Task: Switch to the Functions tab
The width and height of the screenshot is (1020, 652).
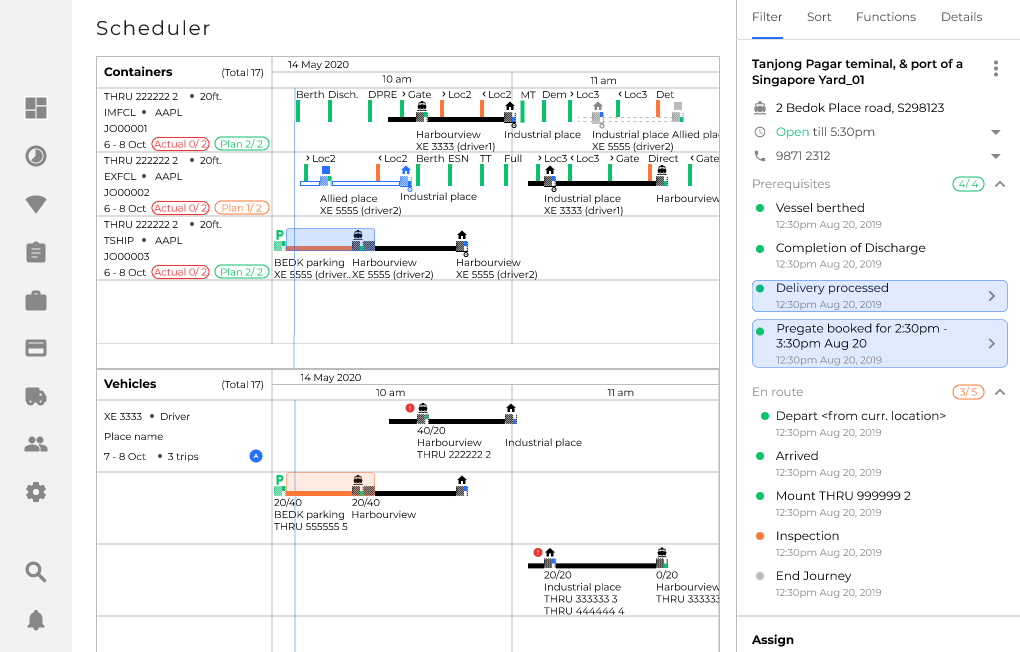Action: 885,17
